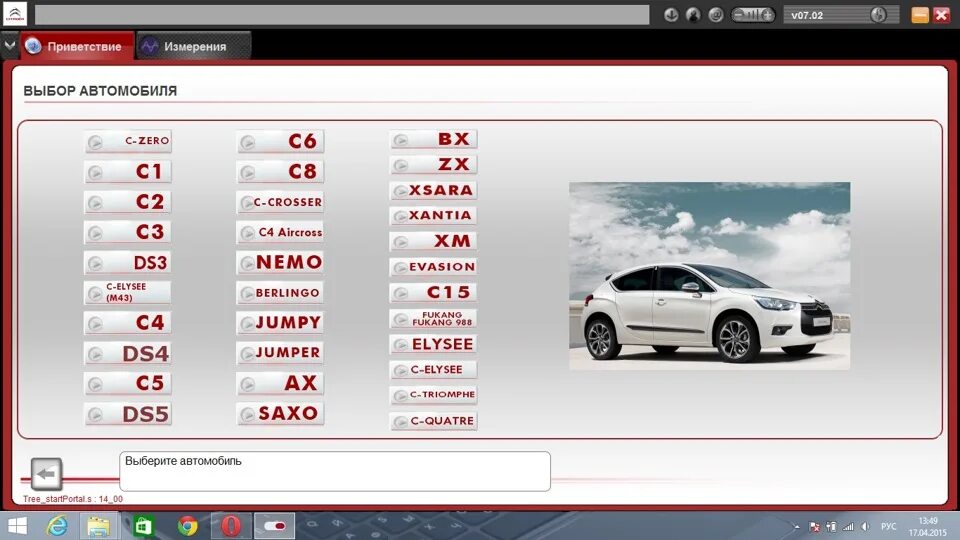Open the volume icon in the system tray
The height and width of the screenshot is (540, 960).
click(x=865, y=527)
